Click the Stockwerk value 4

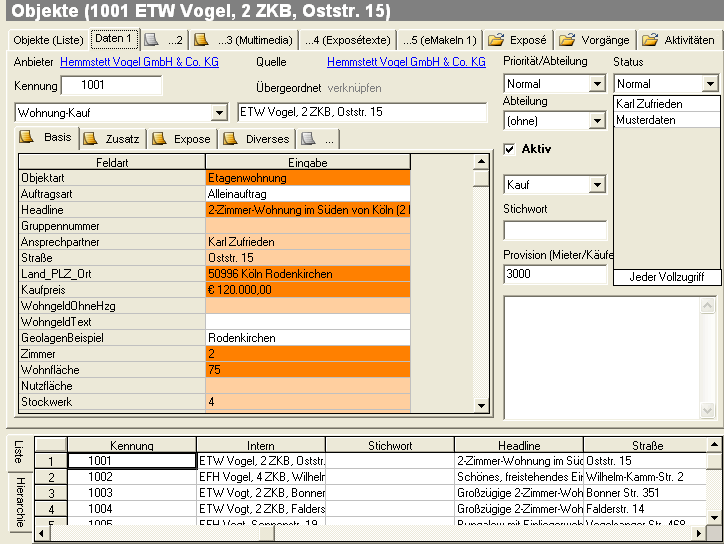[x=308, y=402]
